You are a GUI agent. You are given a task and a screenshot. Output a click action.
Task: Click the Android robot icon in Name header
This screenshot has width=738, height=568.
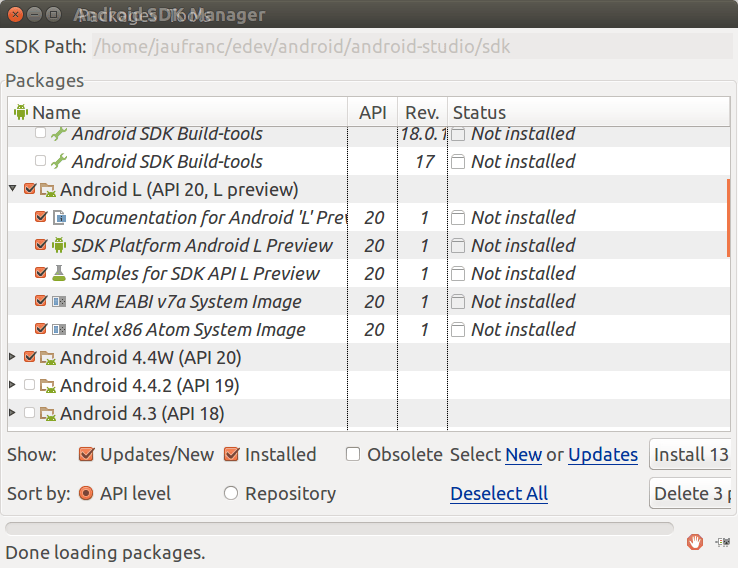click(21, 112)
